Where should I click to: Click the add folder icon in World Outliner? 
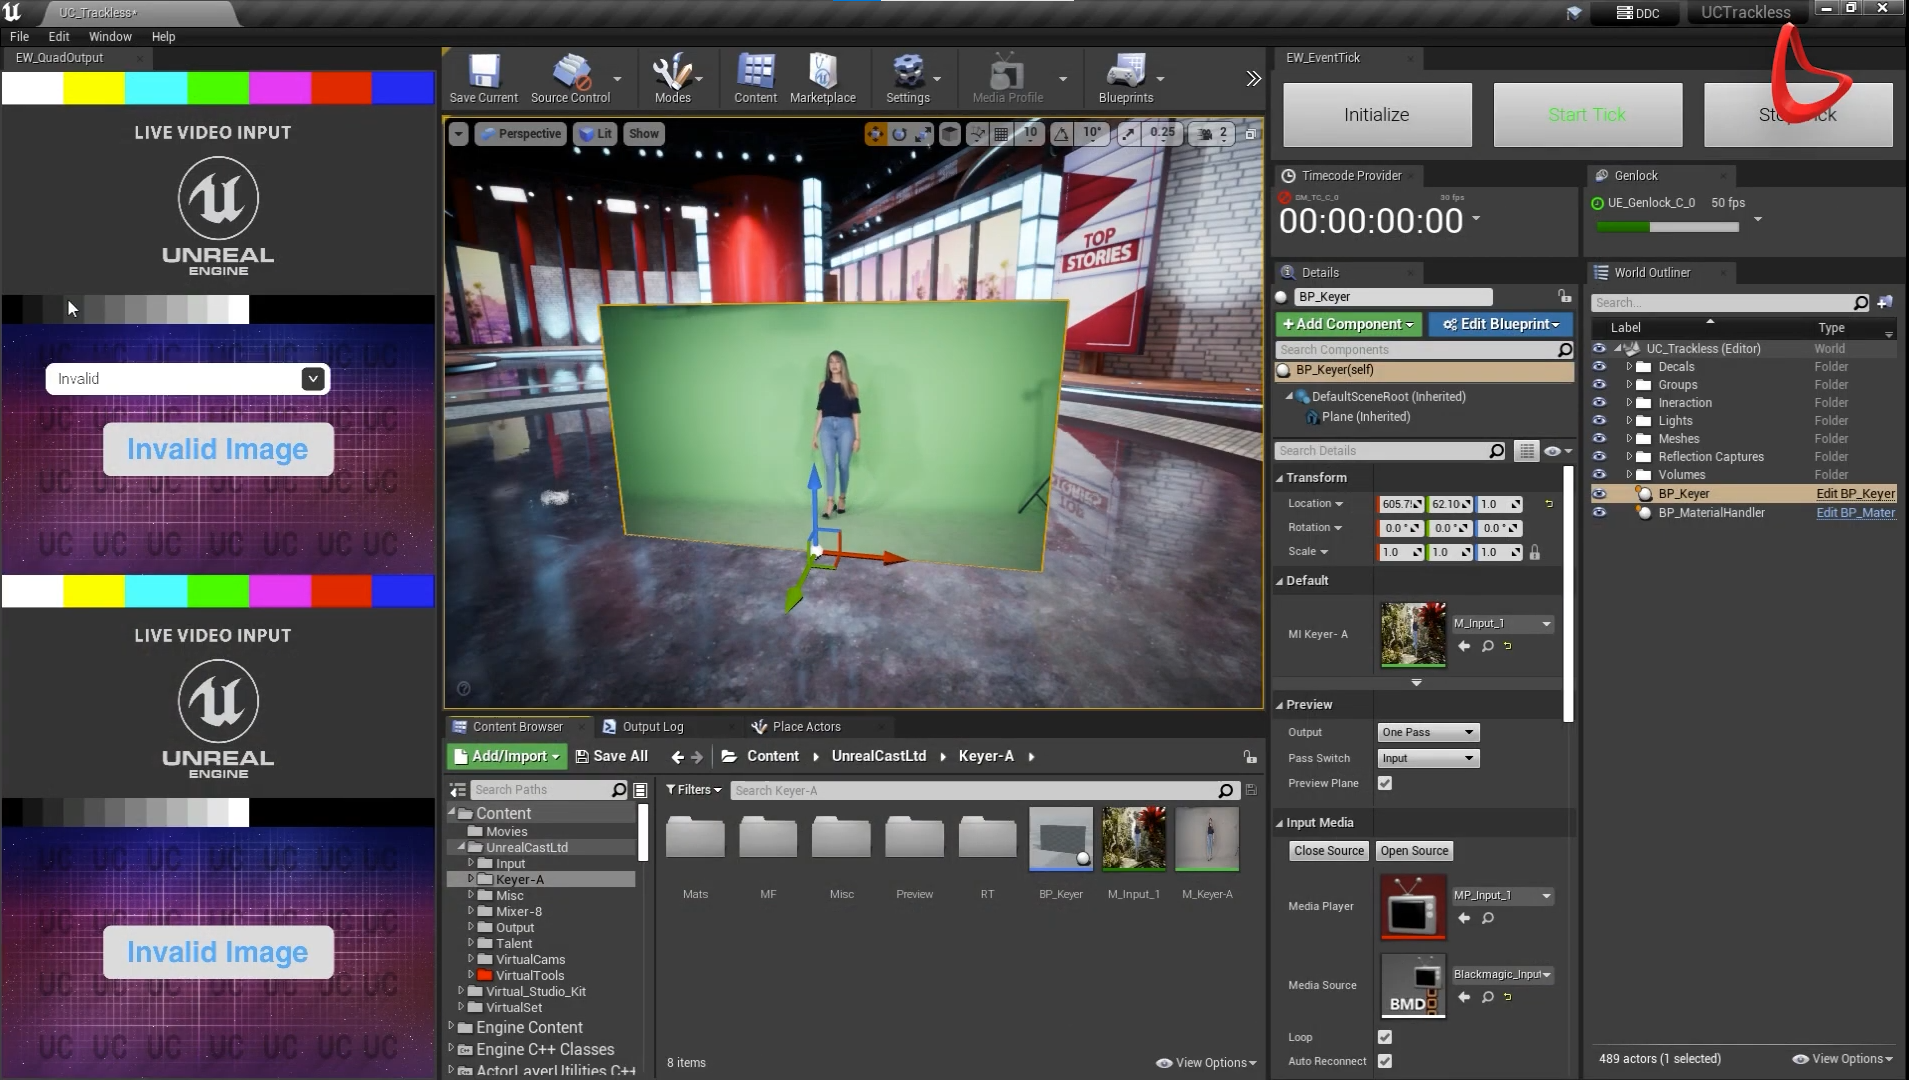click(x=1885, y=302)
